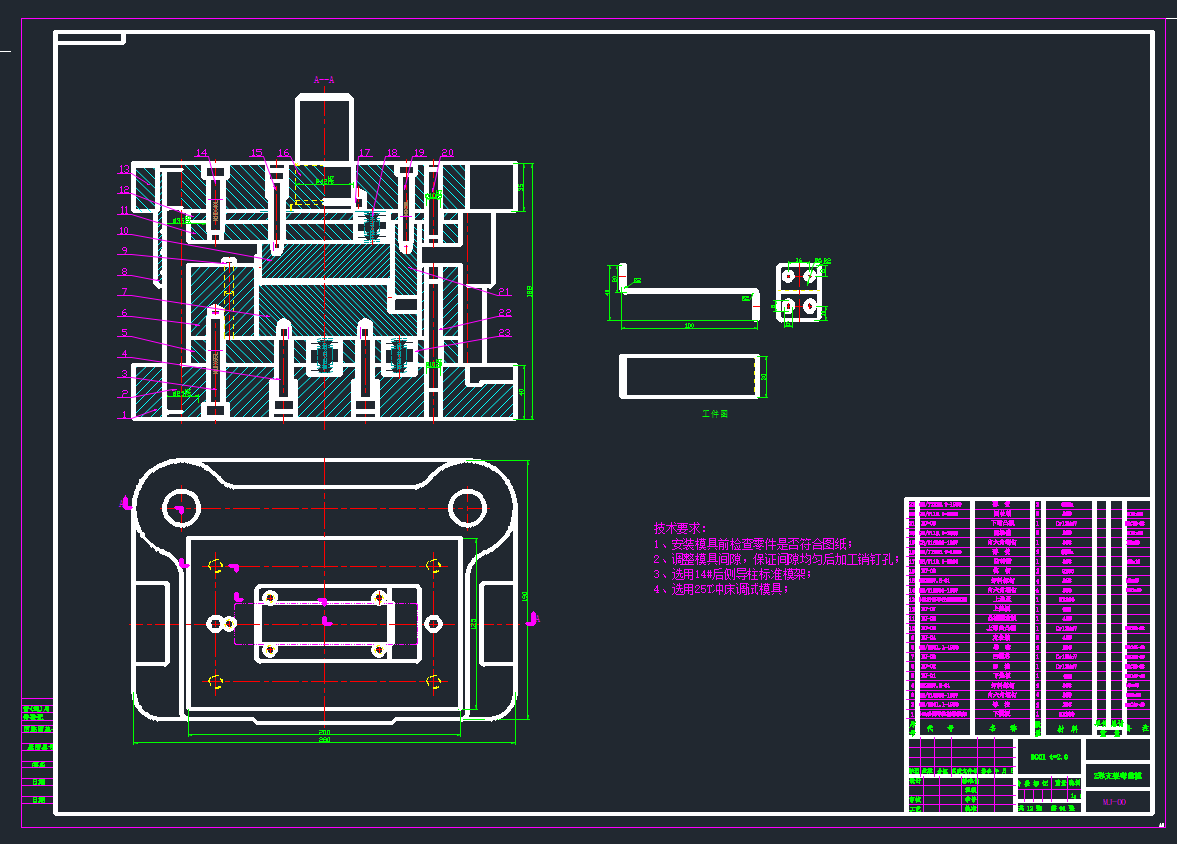
Task: Click part callout number 3
Action: pos(125,373)
